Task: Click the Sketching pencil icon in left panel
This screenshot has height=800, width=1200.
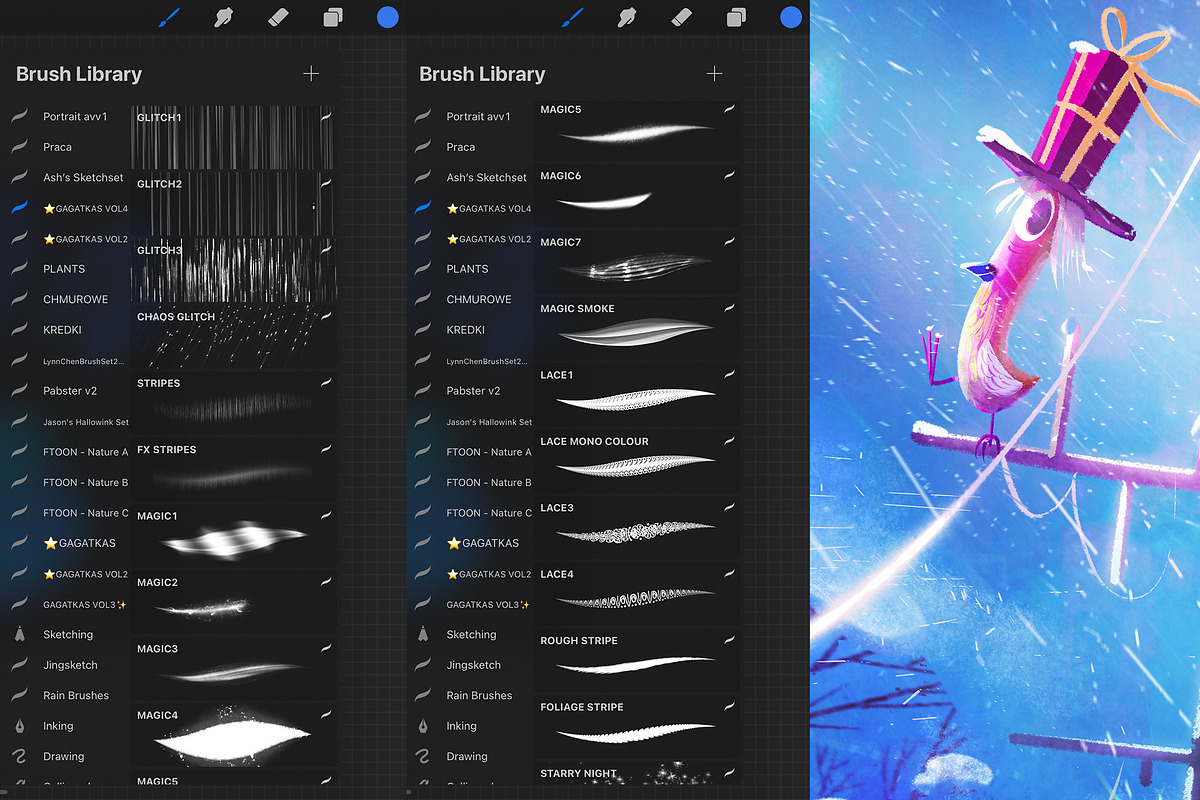Action: coord(19,634)
